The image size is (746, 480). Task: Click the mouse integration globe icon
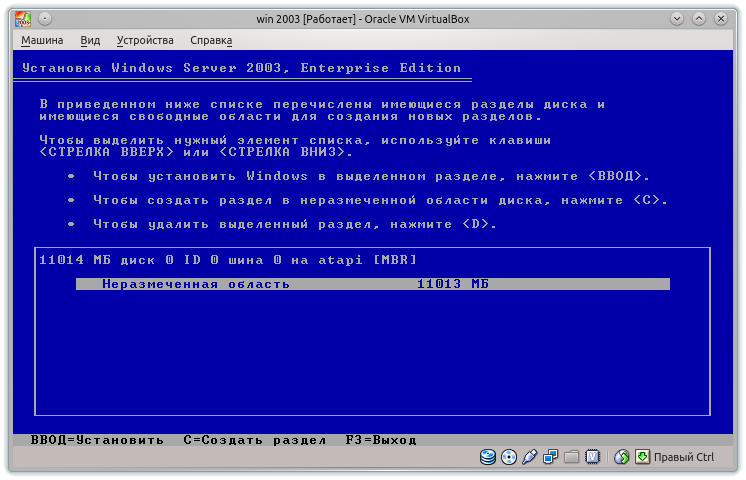pyautogui.click(x=621, y=457)
